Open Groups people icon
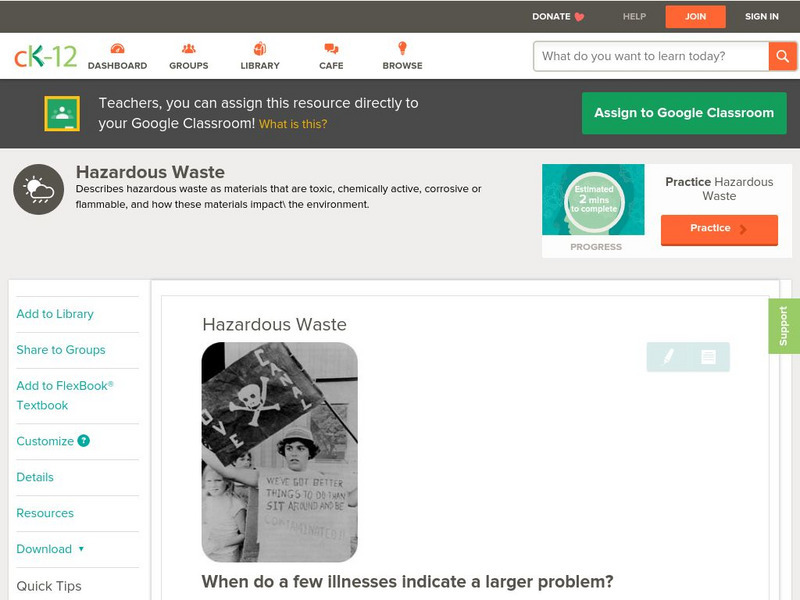This screenshot has width=800, height=600. pyautogui.click(x=189, y=48)
